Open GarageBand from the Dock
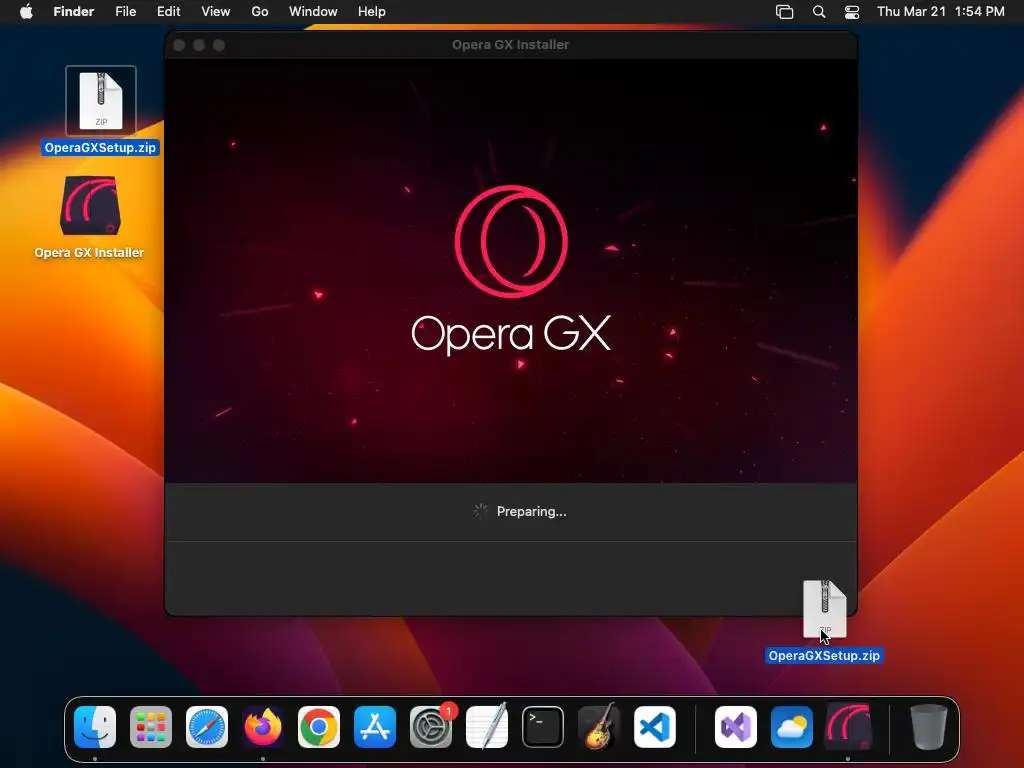This screenshot has width=1024, height=768. point(599,726)
